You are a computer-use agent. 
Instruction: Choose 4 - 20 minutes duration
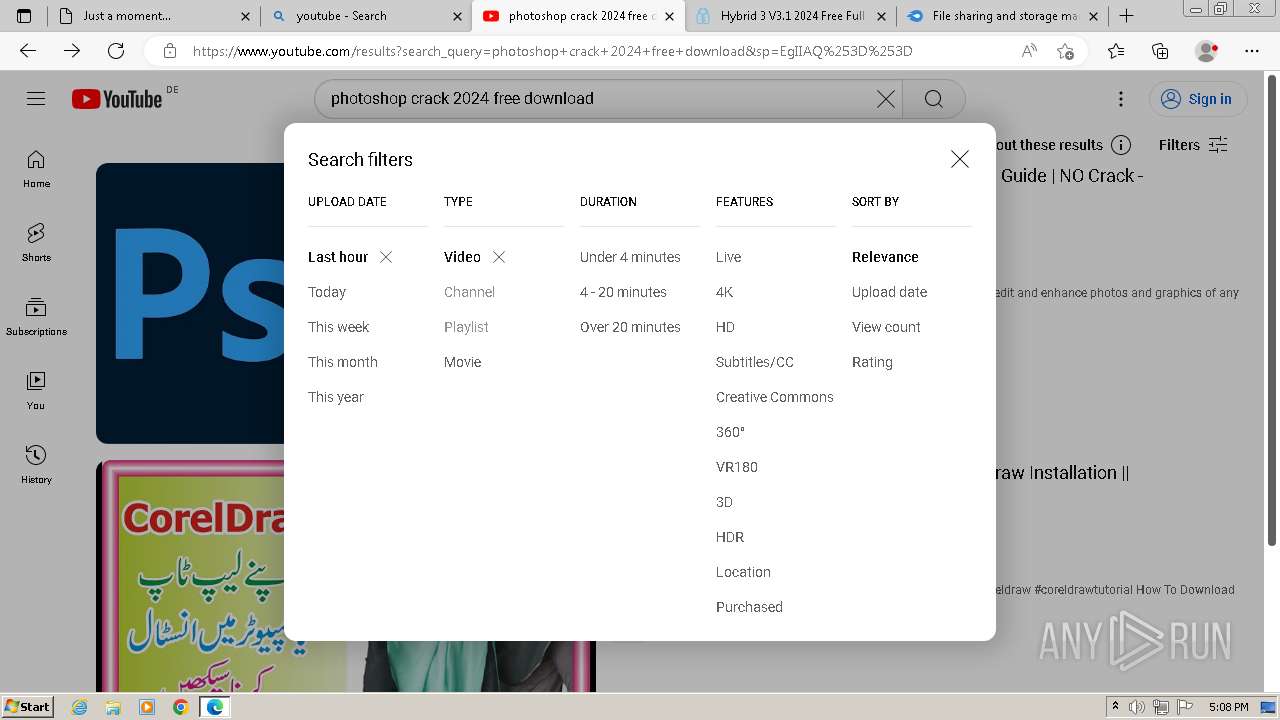tap(623, 292)
